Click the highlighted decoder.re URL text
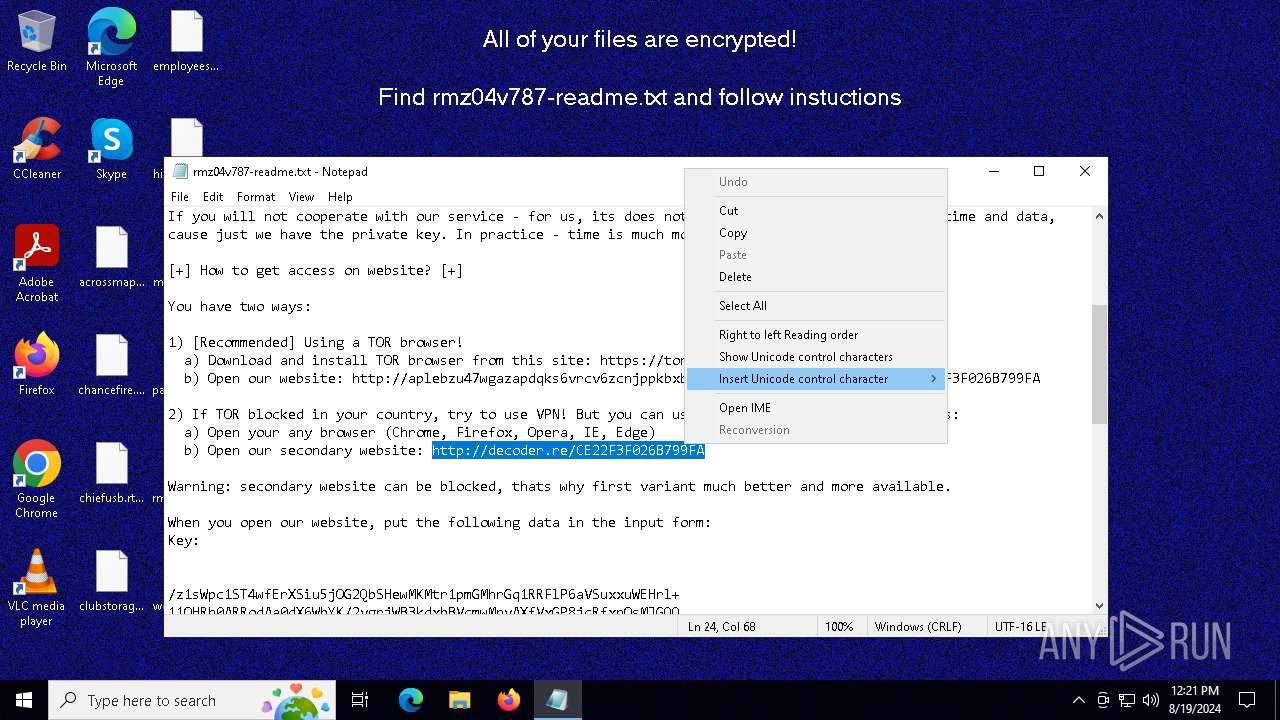1280x720 pixels. 568,451
